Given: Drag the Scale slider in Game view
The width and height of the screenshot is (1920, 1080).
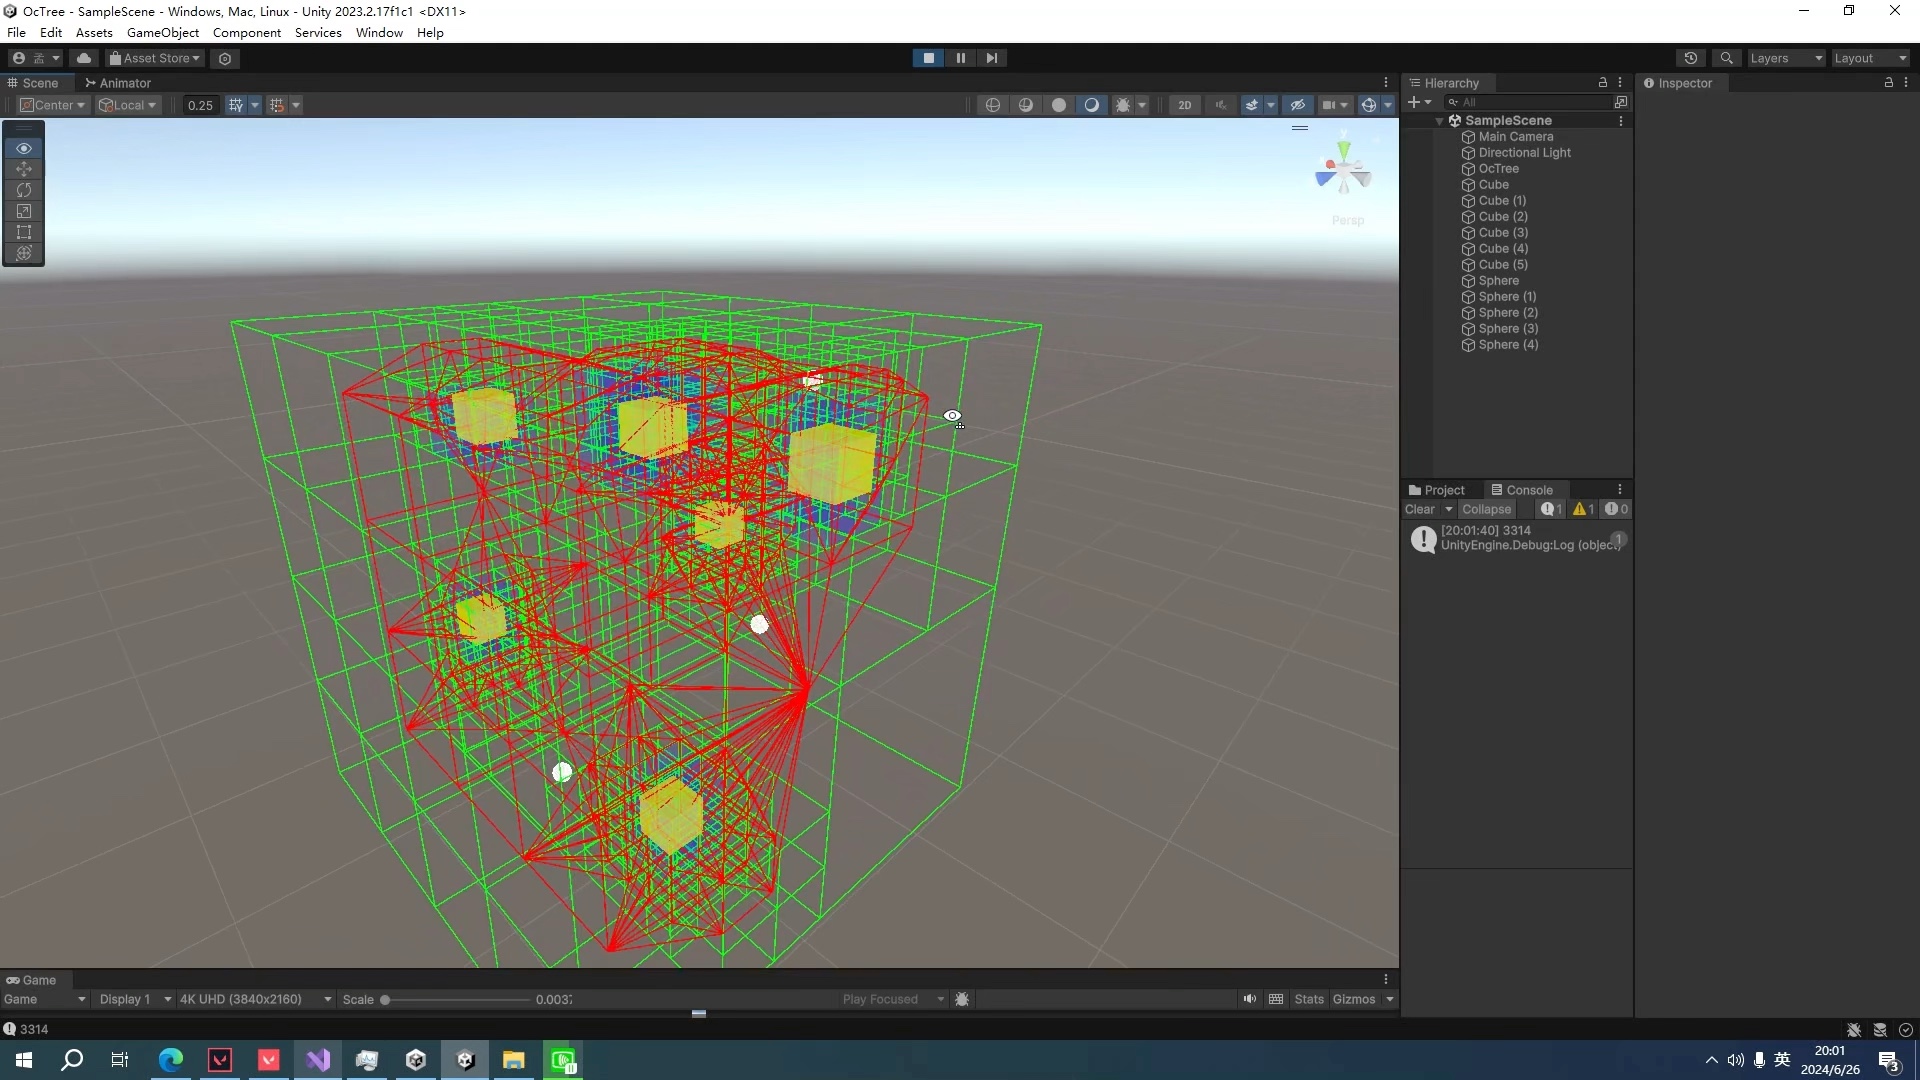Looking at the screenshot, I should click(x=384, y=1000).
